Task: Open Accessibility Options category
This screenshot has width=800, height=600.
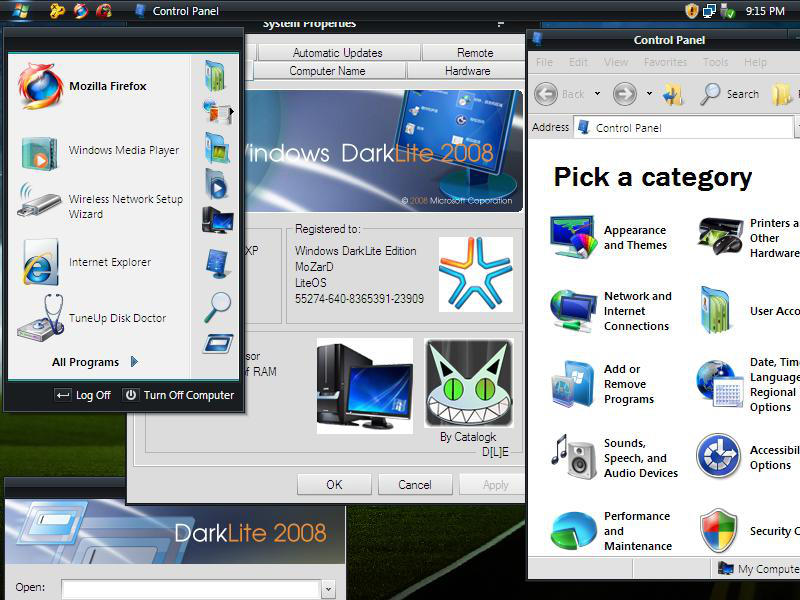Action: pos(748,457)
